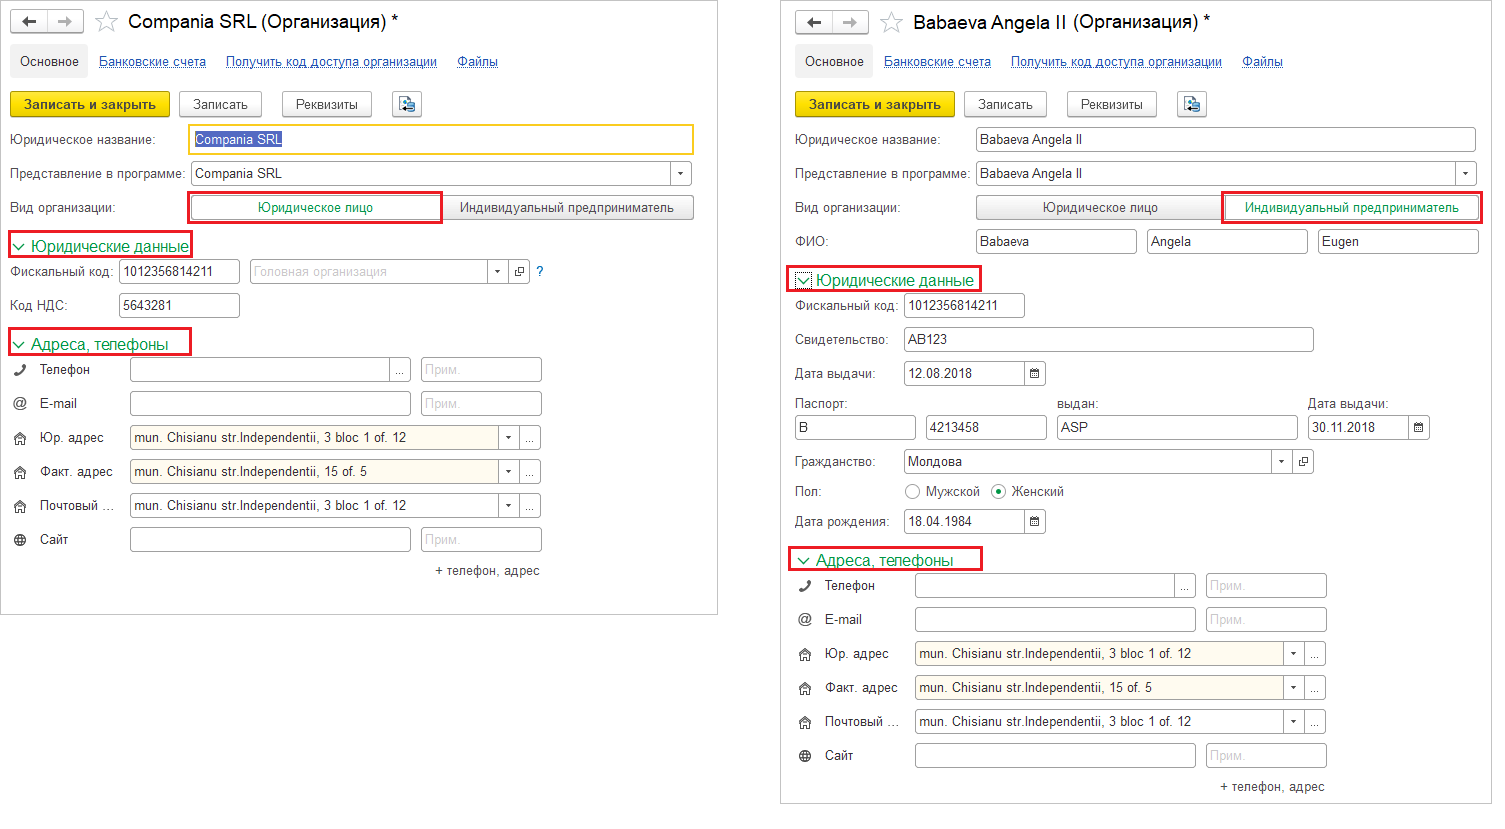Click ellipsis next to Почтовый address in Compania window
Viewport: 1505px width, 829px height.
click(530, 506)
